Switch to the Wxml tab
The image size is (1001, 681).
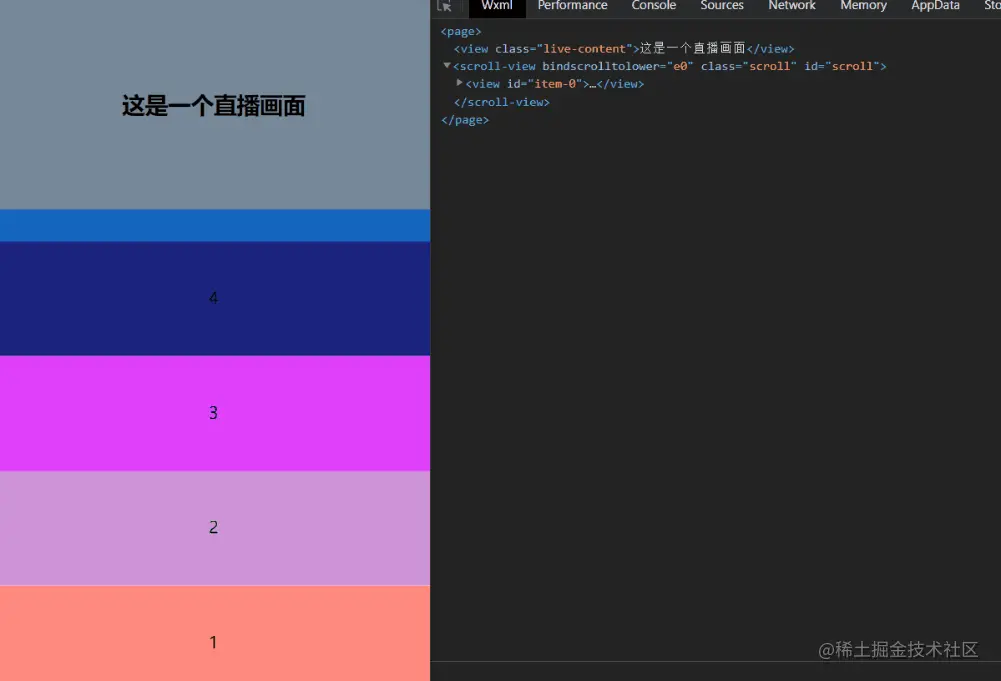[497, 6]
